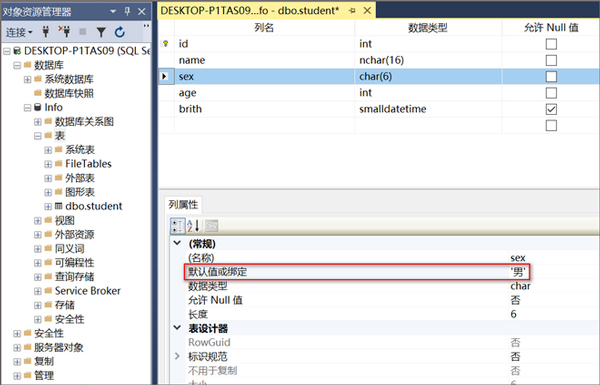Click the 默认值或绑定 value field showing '男'

click(x=518, y=272)
